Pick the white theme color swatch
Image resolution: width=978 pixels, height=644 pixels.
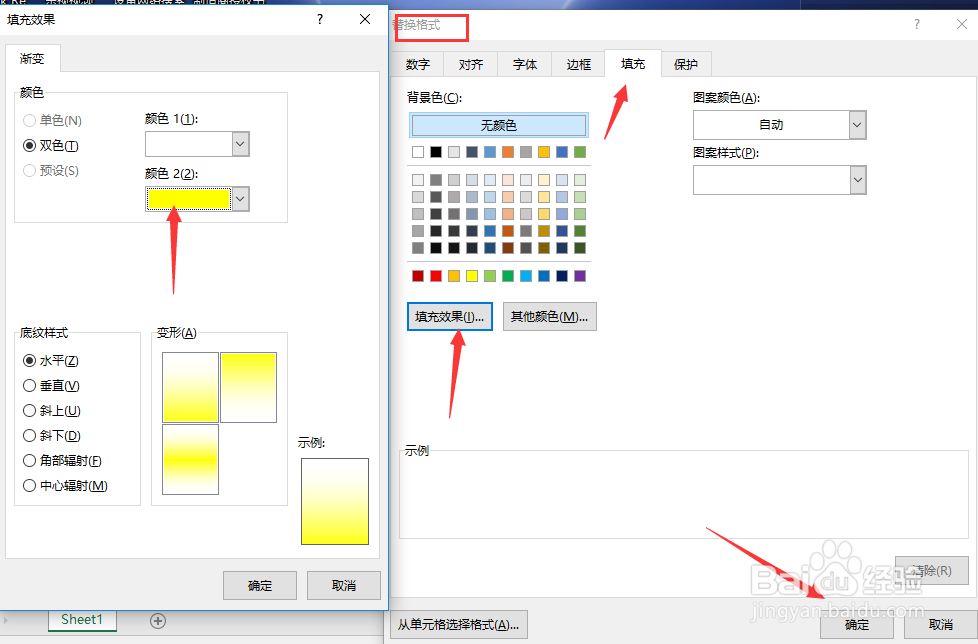[x=418, y=151]
